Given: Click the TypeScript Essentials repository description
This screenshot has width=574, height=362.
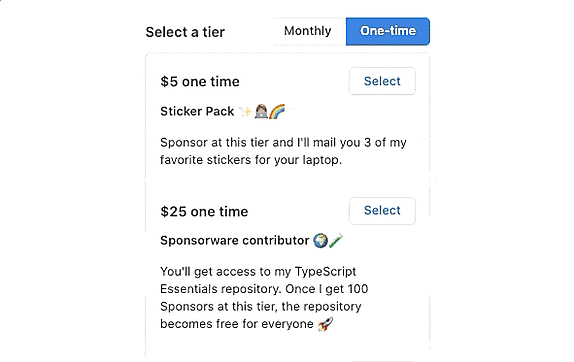Looking at the screenshot, I should click(264, 298).
